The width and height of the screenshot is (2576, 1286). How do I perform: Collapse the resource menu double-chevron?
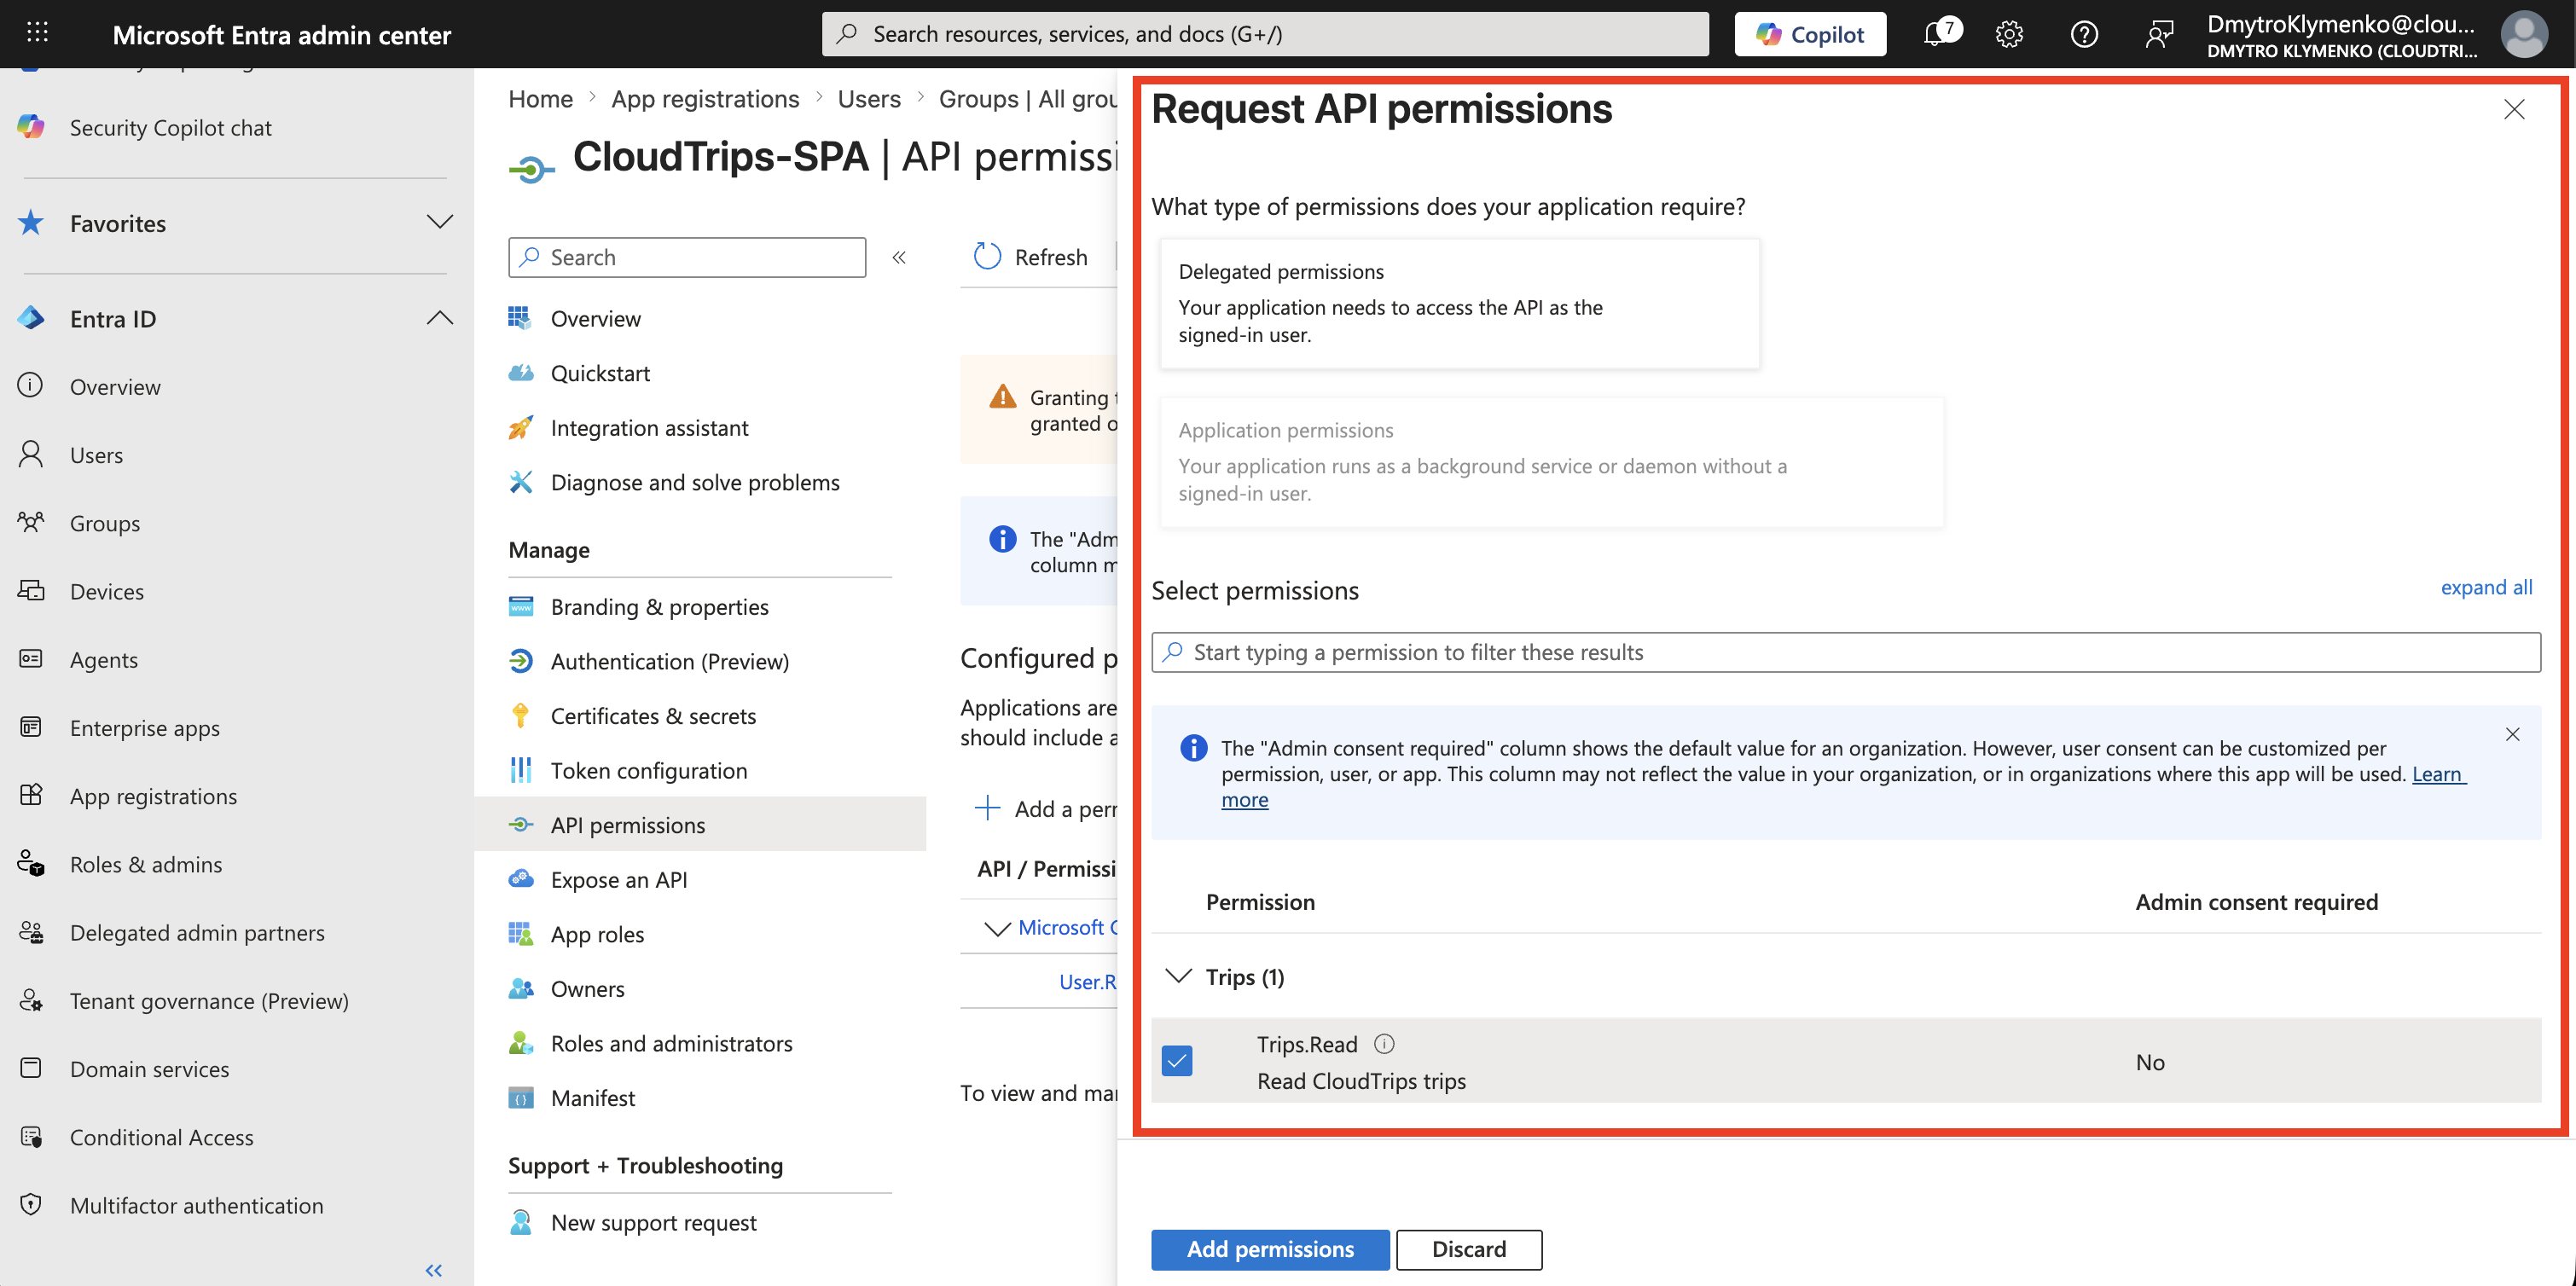(x=899, y=257)
